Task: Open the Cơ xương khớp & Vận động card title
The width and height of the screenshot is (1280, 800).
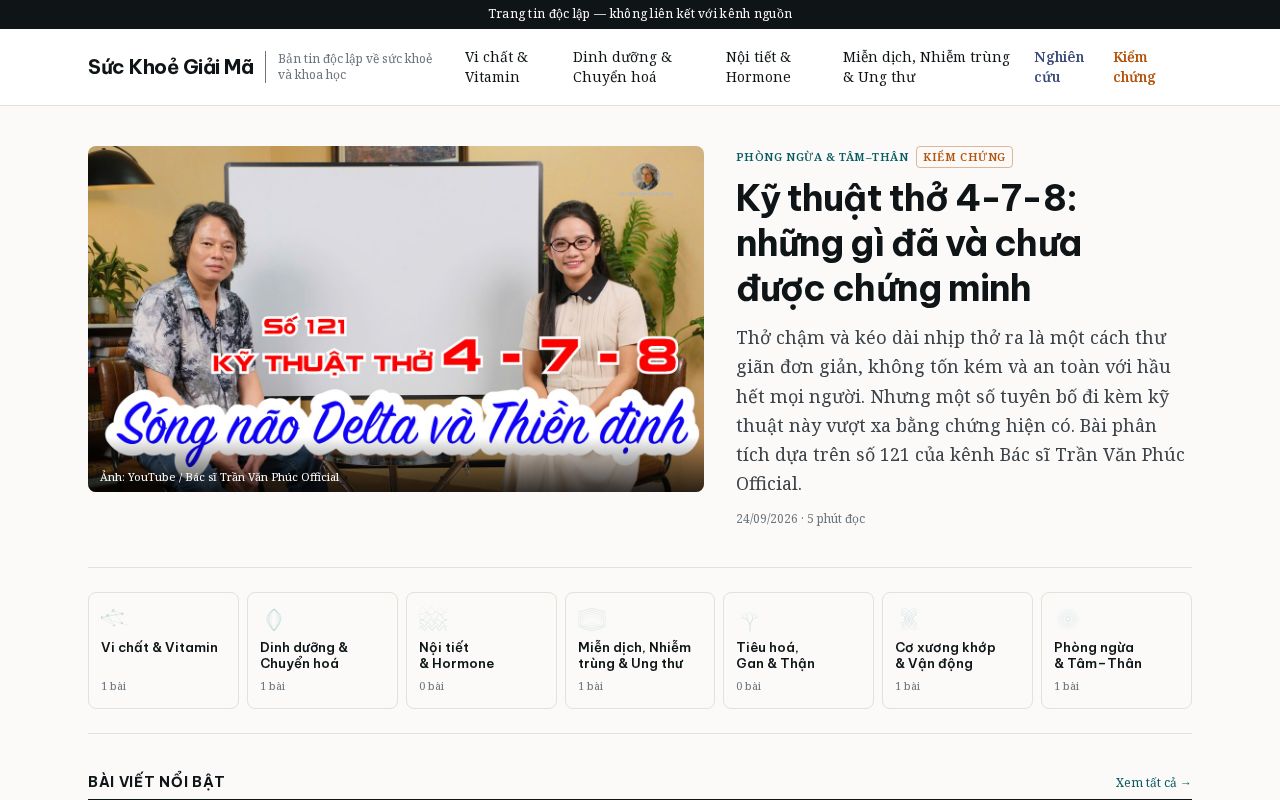Action: click(x=945, y=655)
